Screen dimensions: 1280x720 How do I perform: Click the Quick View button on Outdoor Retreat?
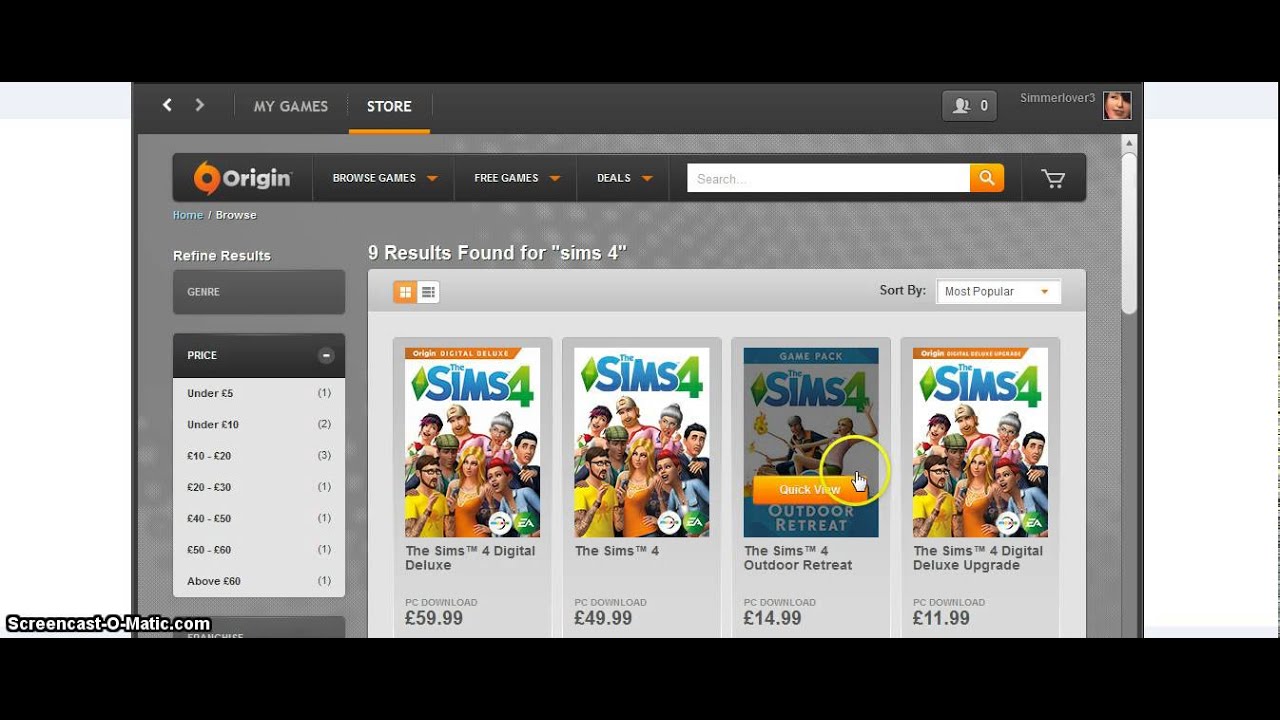(811, 489)
